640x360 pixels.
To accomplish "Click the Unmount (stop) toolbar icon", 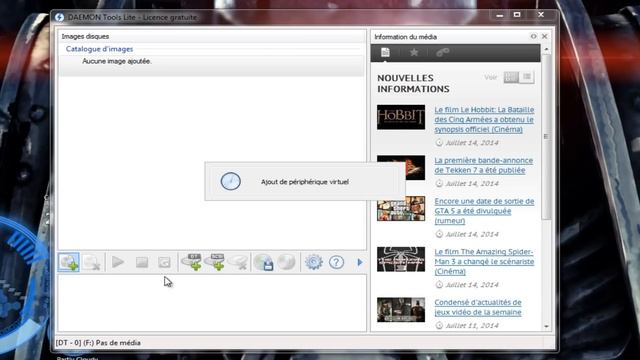I will pos(142,262).
